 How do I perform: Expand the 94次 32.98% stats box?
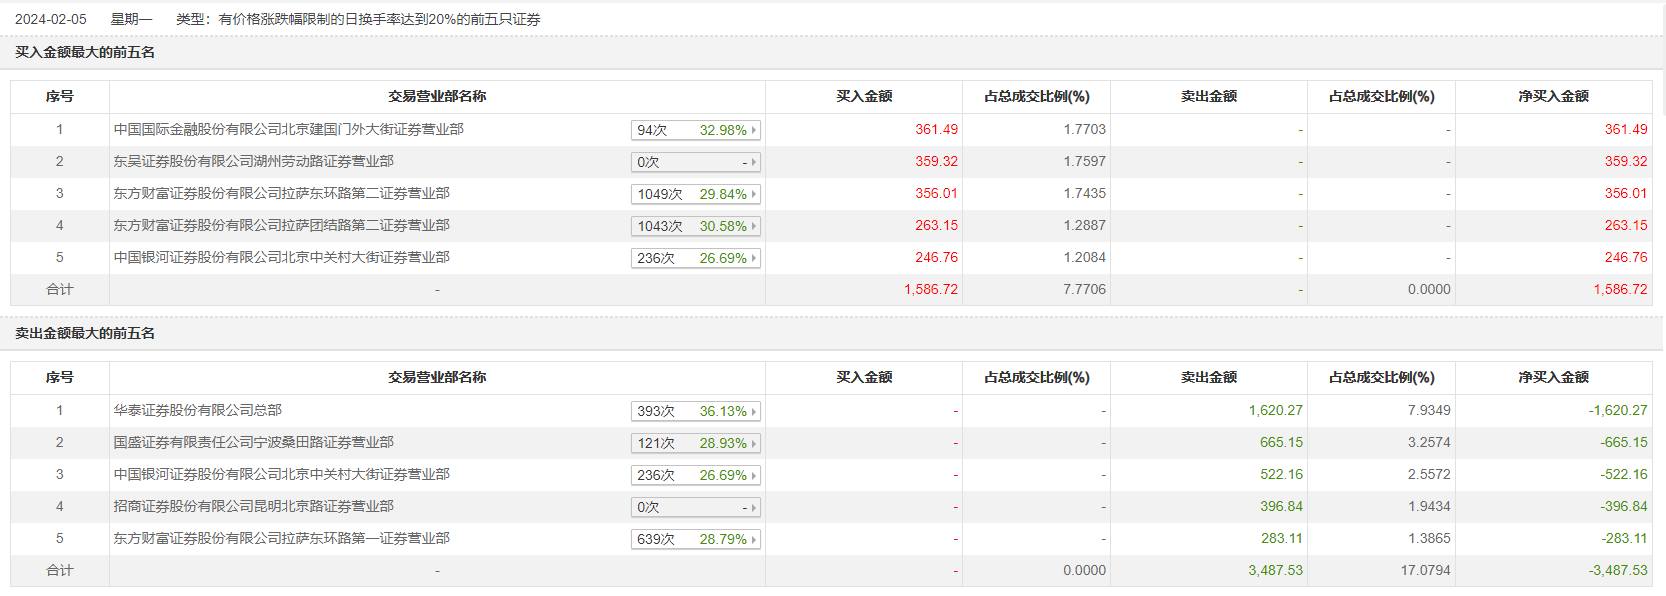tap(696, 130)
